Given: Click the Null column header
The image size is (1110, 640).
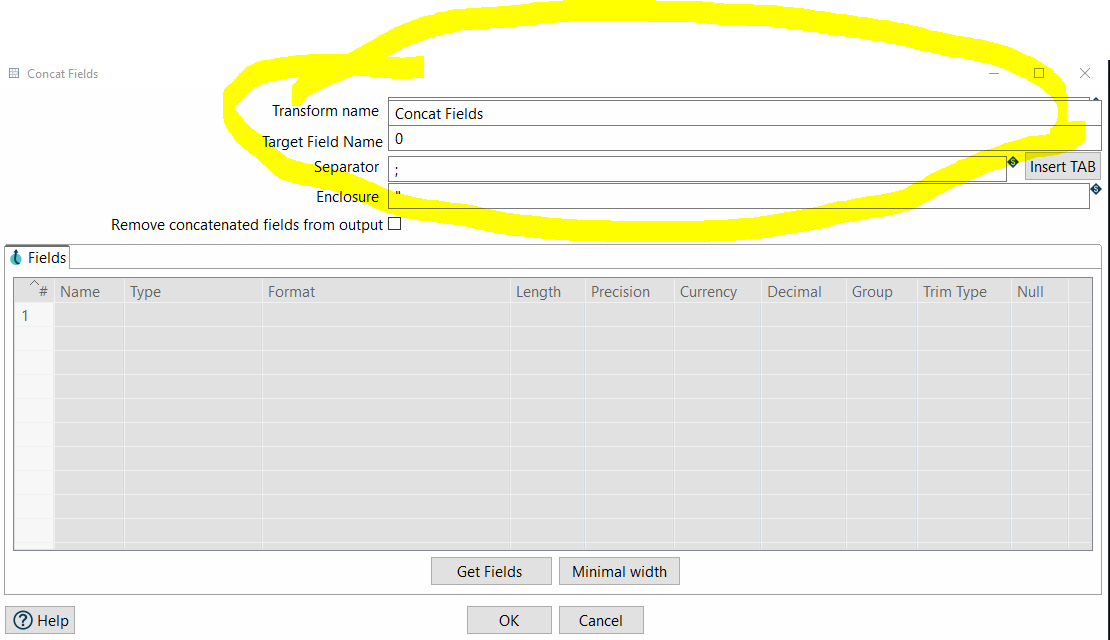Looking at the screenshot, I should (1039, 291).
